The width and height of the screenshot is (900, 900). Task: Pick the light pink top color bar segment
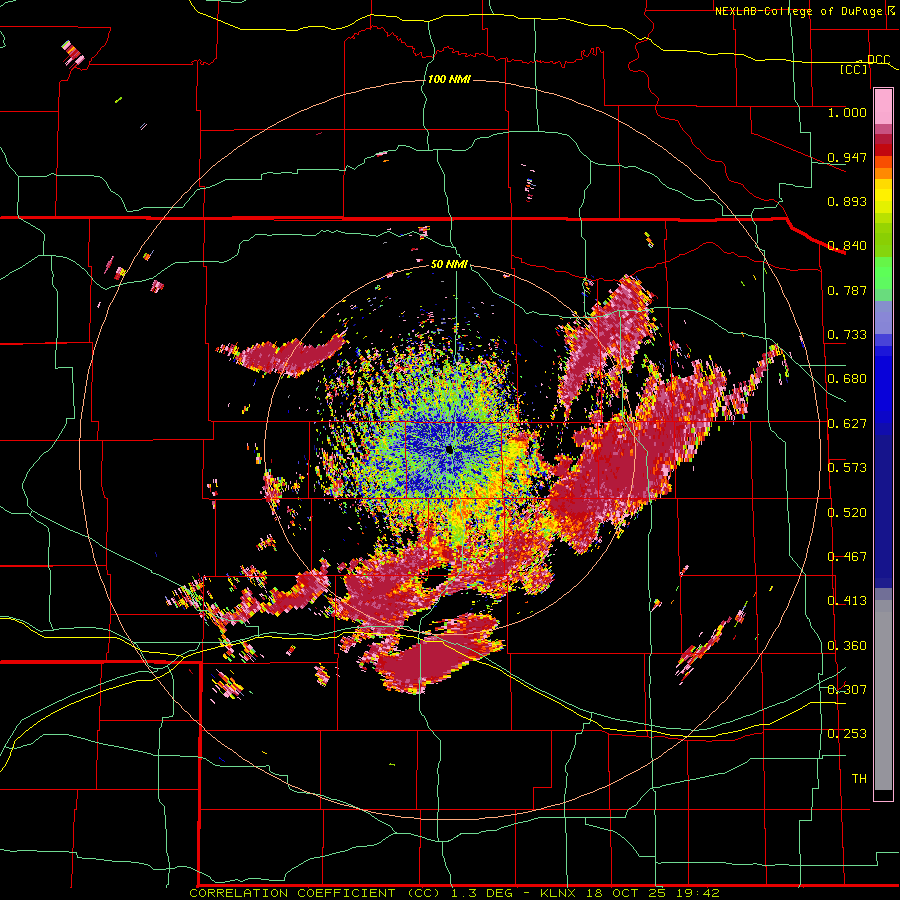tap(883, 107)
